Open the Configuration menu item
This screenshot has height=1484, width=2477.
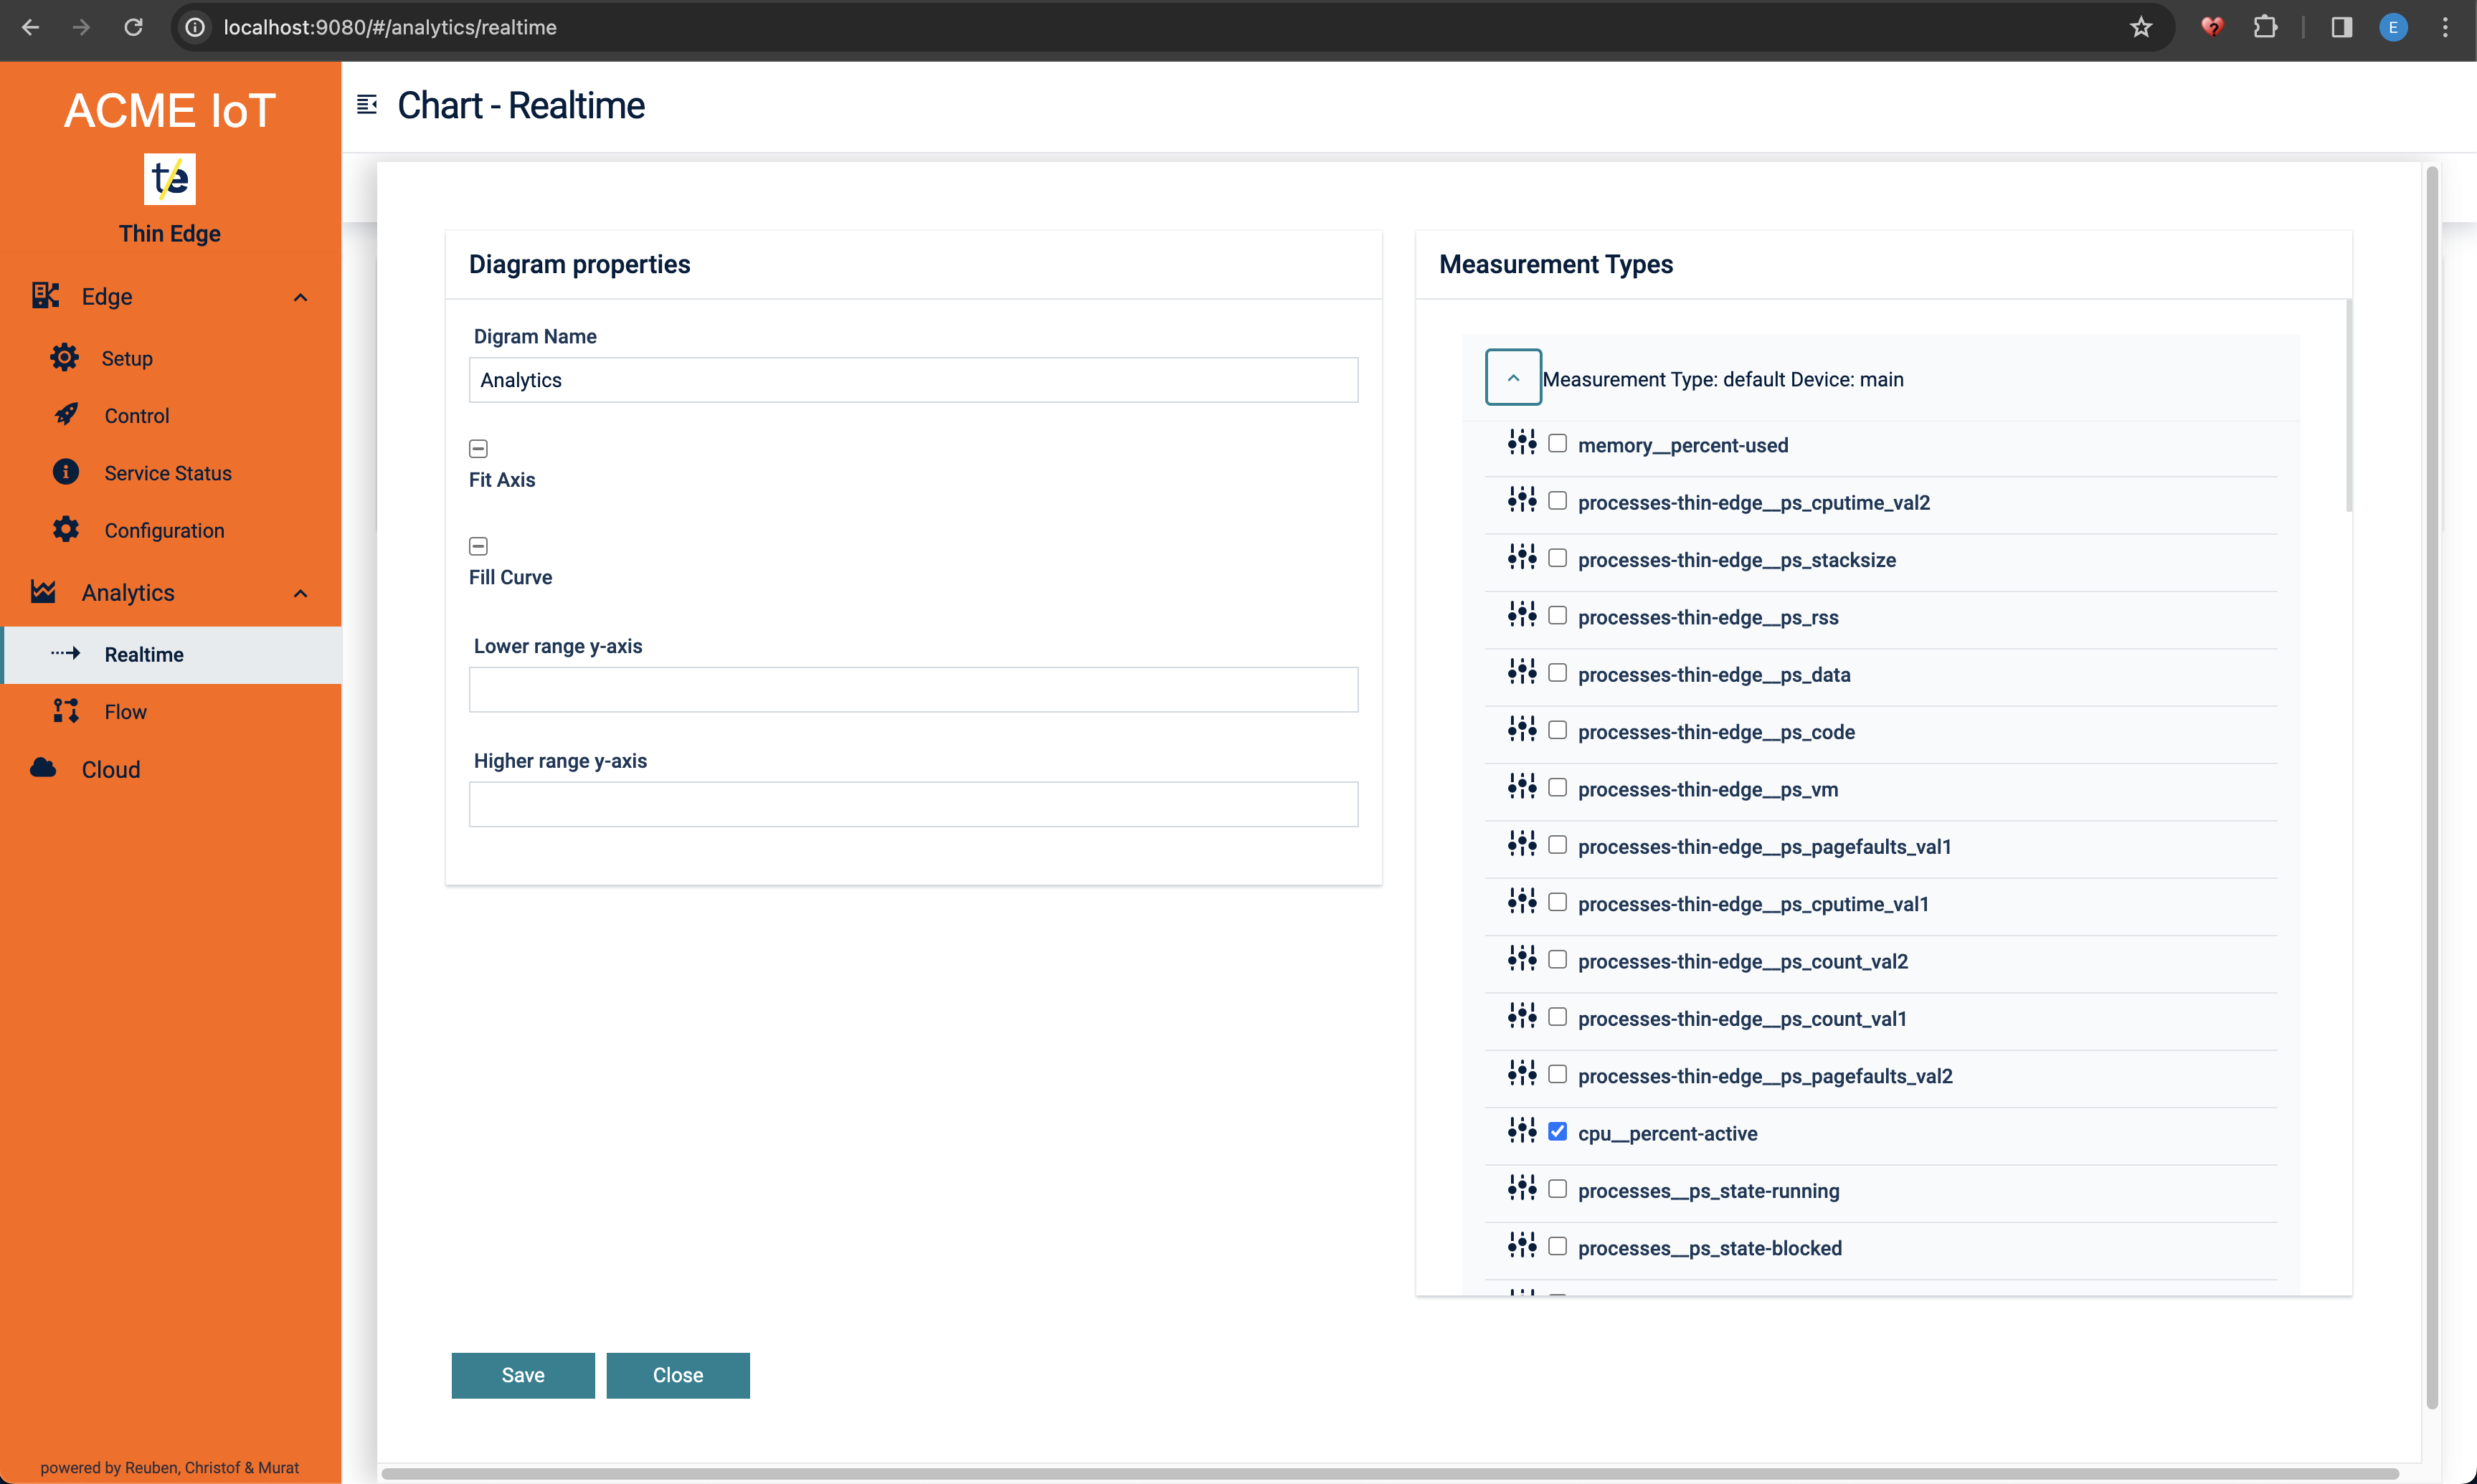point(164,530)
